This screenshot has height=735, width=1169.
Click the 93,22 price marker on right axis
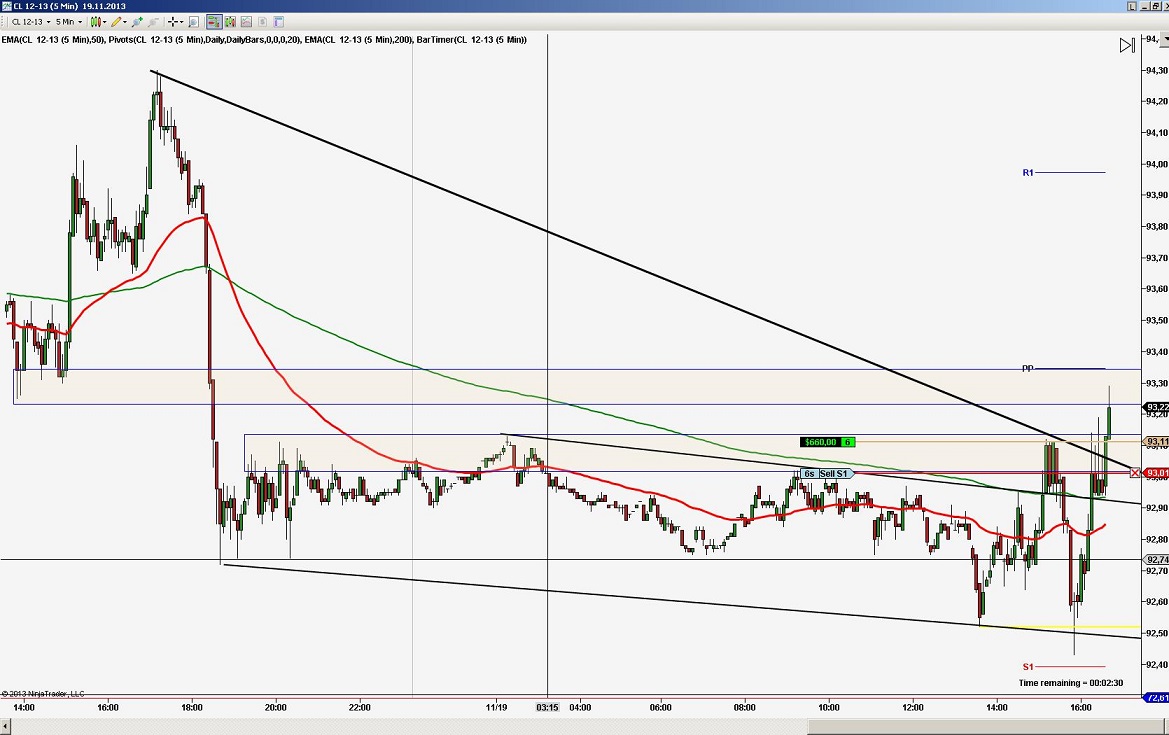[x=1152, y=407]
